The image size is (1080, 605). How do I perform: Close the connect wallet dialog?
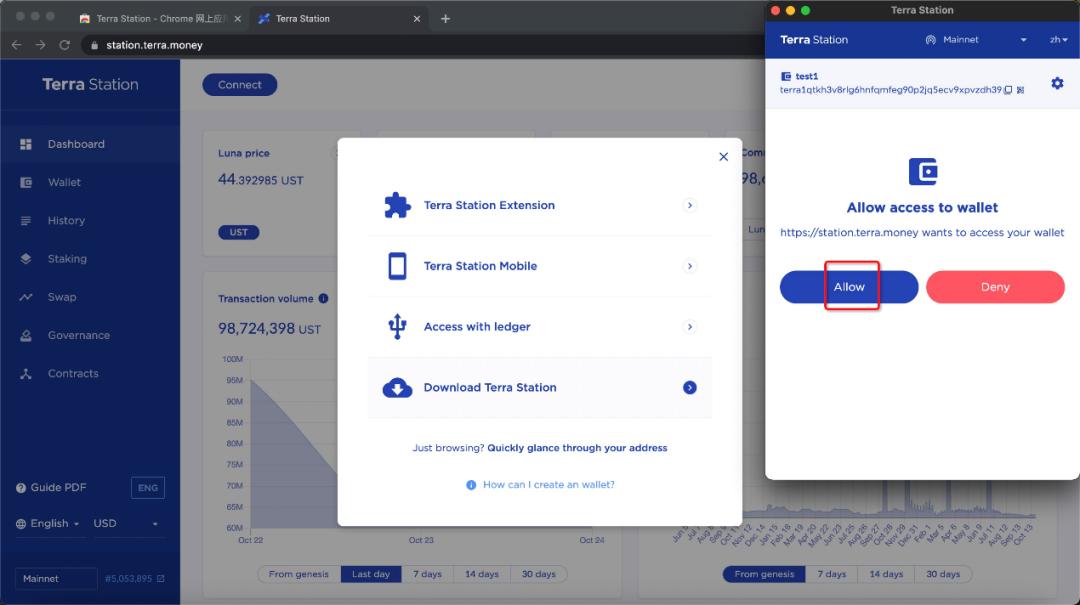(x=723, y=157)
